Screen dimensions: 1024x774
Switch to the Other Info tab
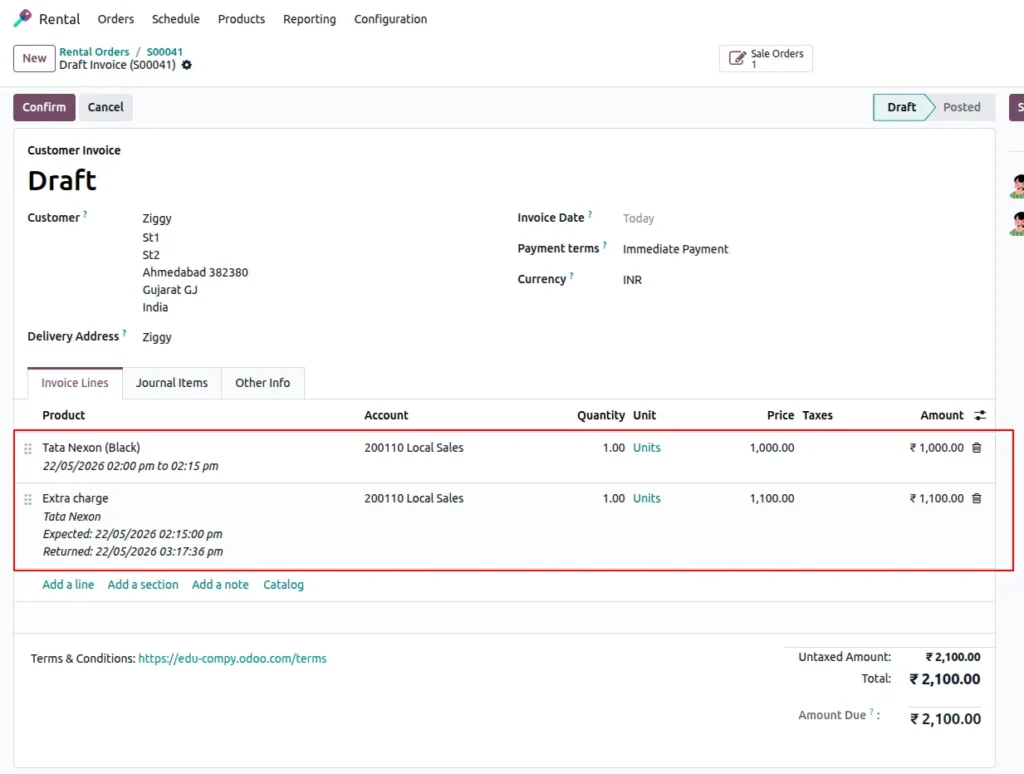[263, 383]
